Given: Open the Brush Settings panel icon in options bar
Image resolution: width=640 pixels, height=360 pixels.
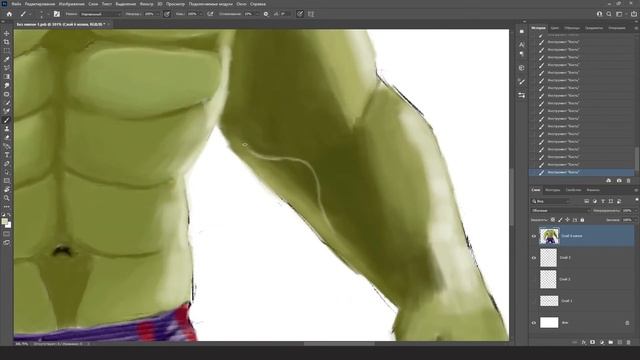Looking at the screenshot, I should 57,14.
